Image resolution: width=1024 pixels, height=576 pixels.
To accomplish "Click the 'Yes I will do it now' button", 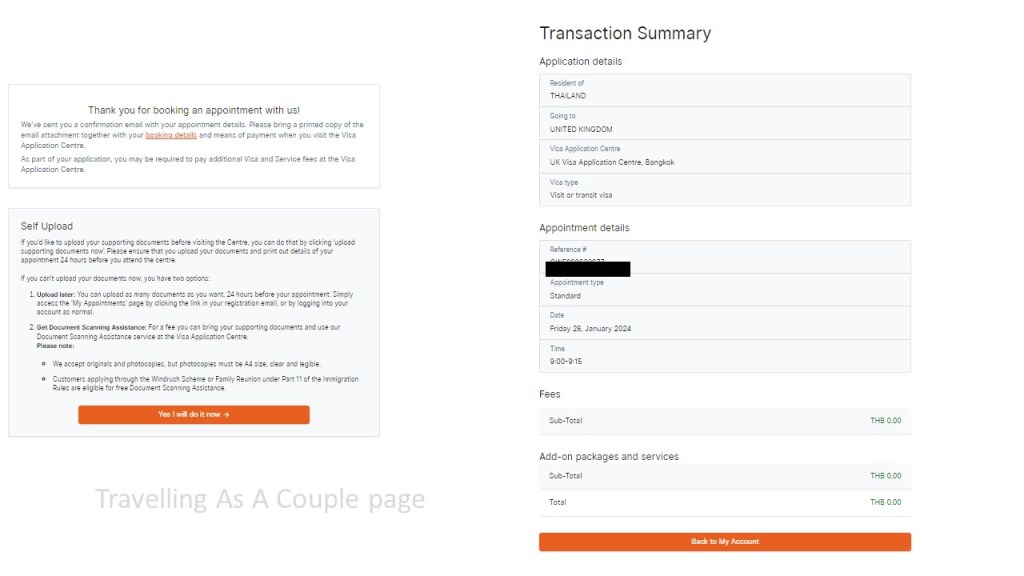I will pyautogui.click(x=194, y=414).
